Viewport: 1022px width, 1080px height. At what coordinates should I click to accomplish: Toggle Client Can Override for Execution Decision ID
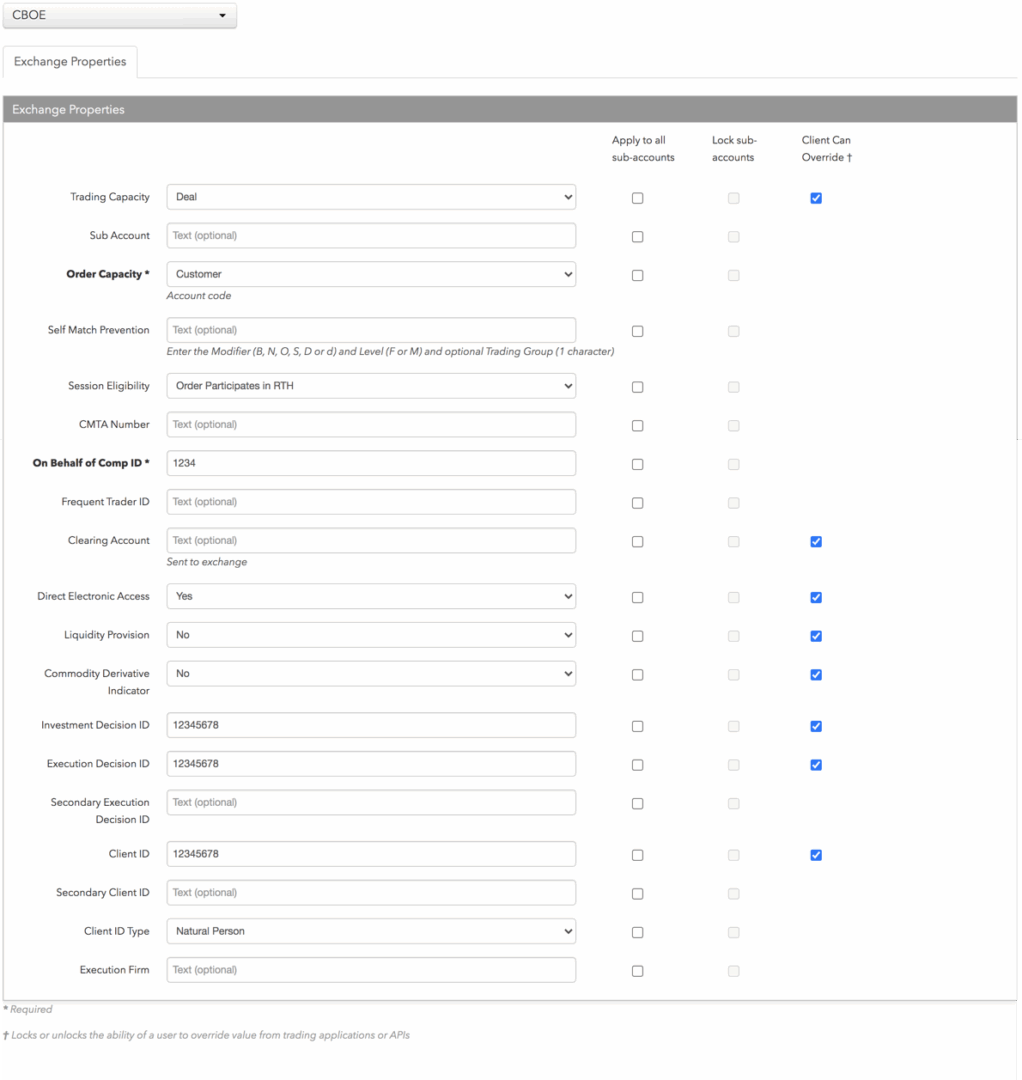pyautogui.click(x=816, y=765)
